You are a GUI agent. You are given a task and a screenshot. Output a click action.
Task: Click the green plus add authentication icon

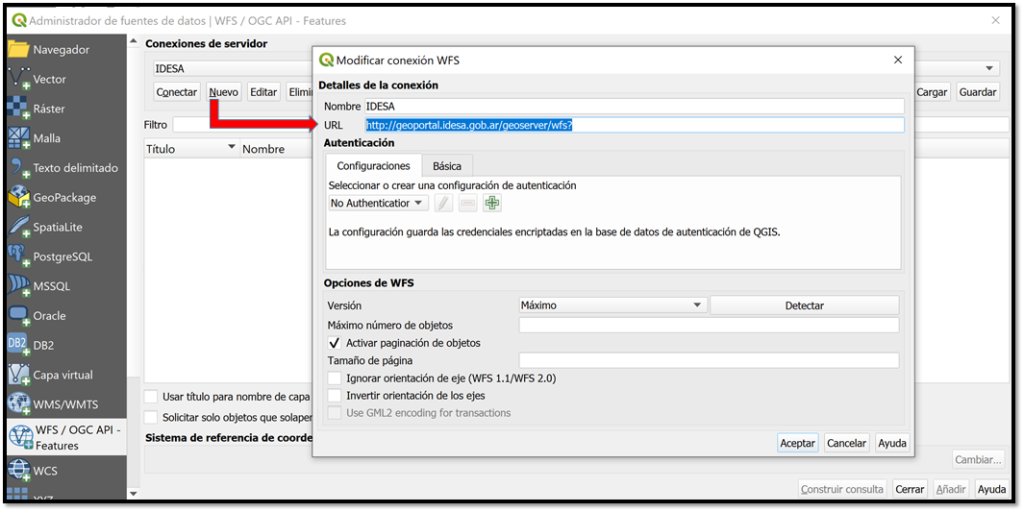[x=492, y=203]
